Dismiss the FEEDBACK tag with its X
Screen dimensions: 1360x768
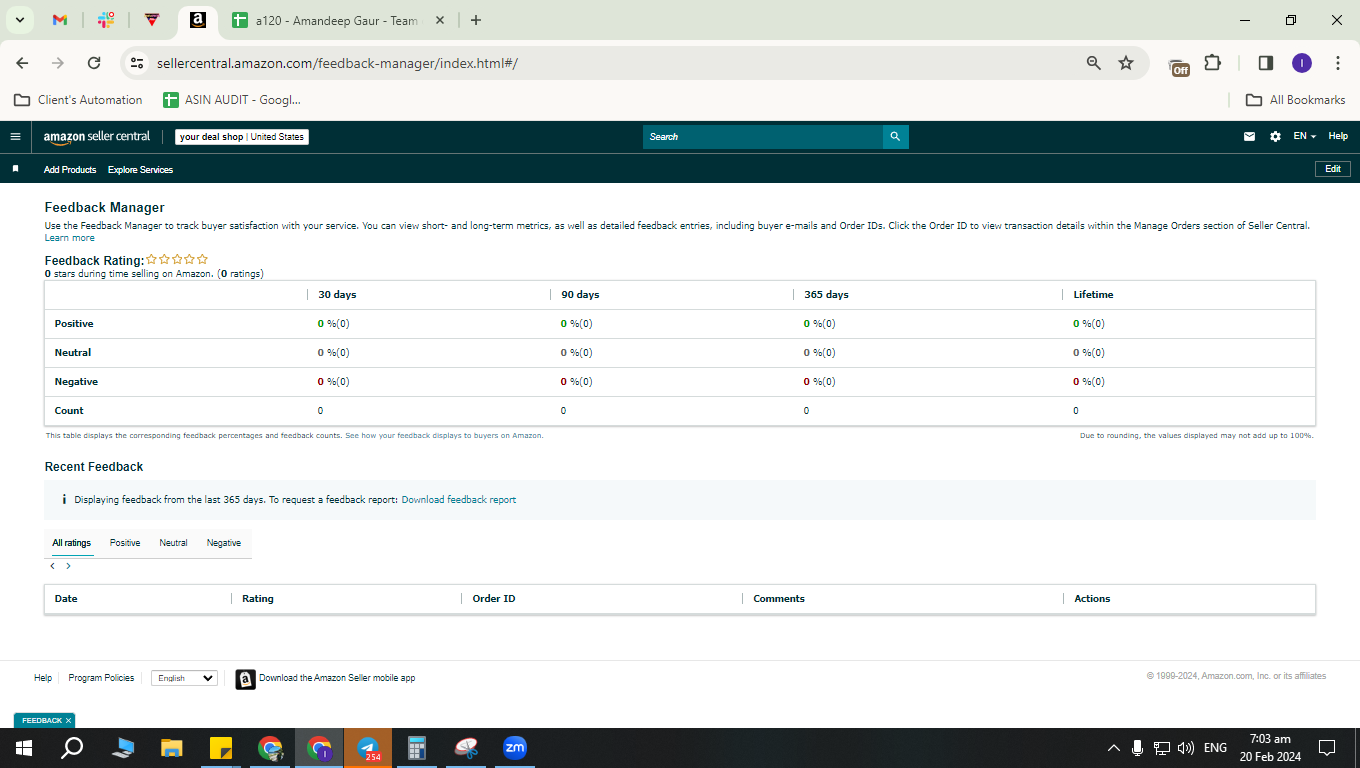(68, 720)
